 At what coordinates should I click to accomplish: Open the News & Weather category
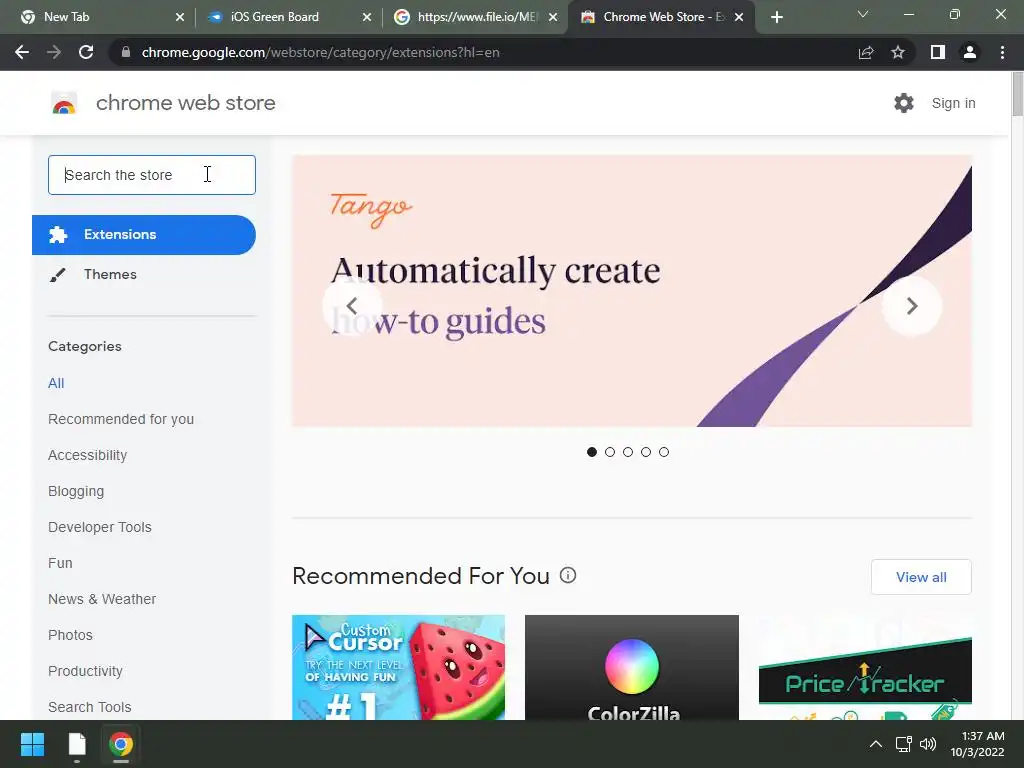[102, 599]
